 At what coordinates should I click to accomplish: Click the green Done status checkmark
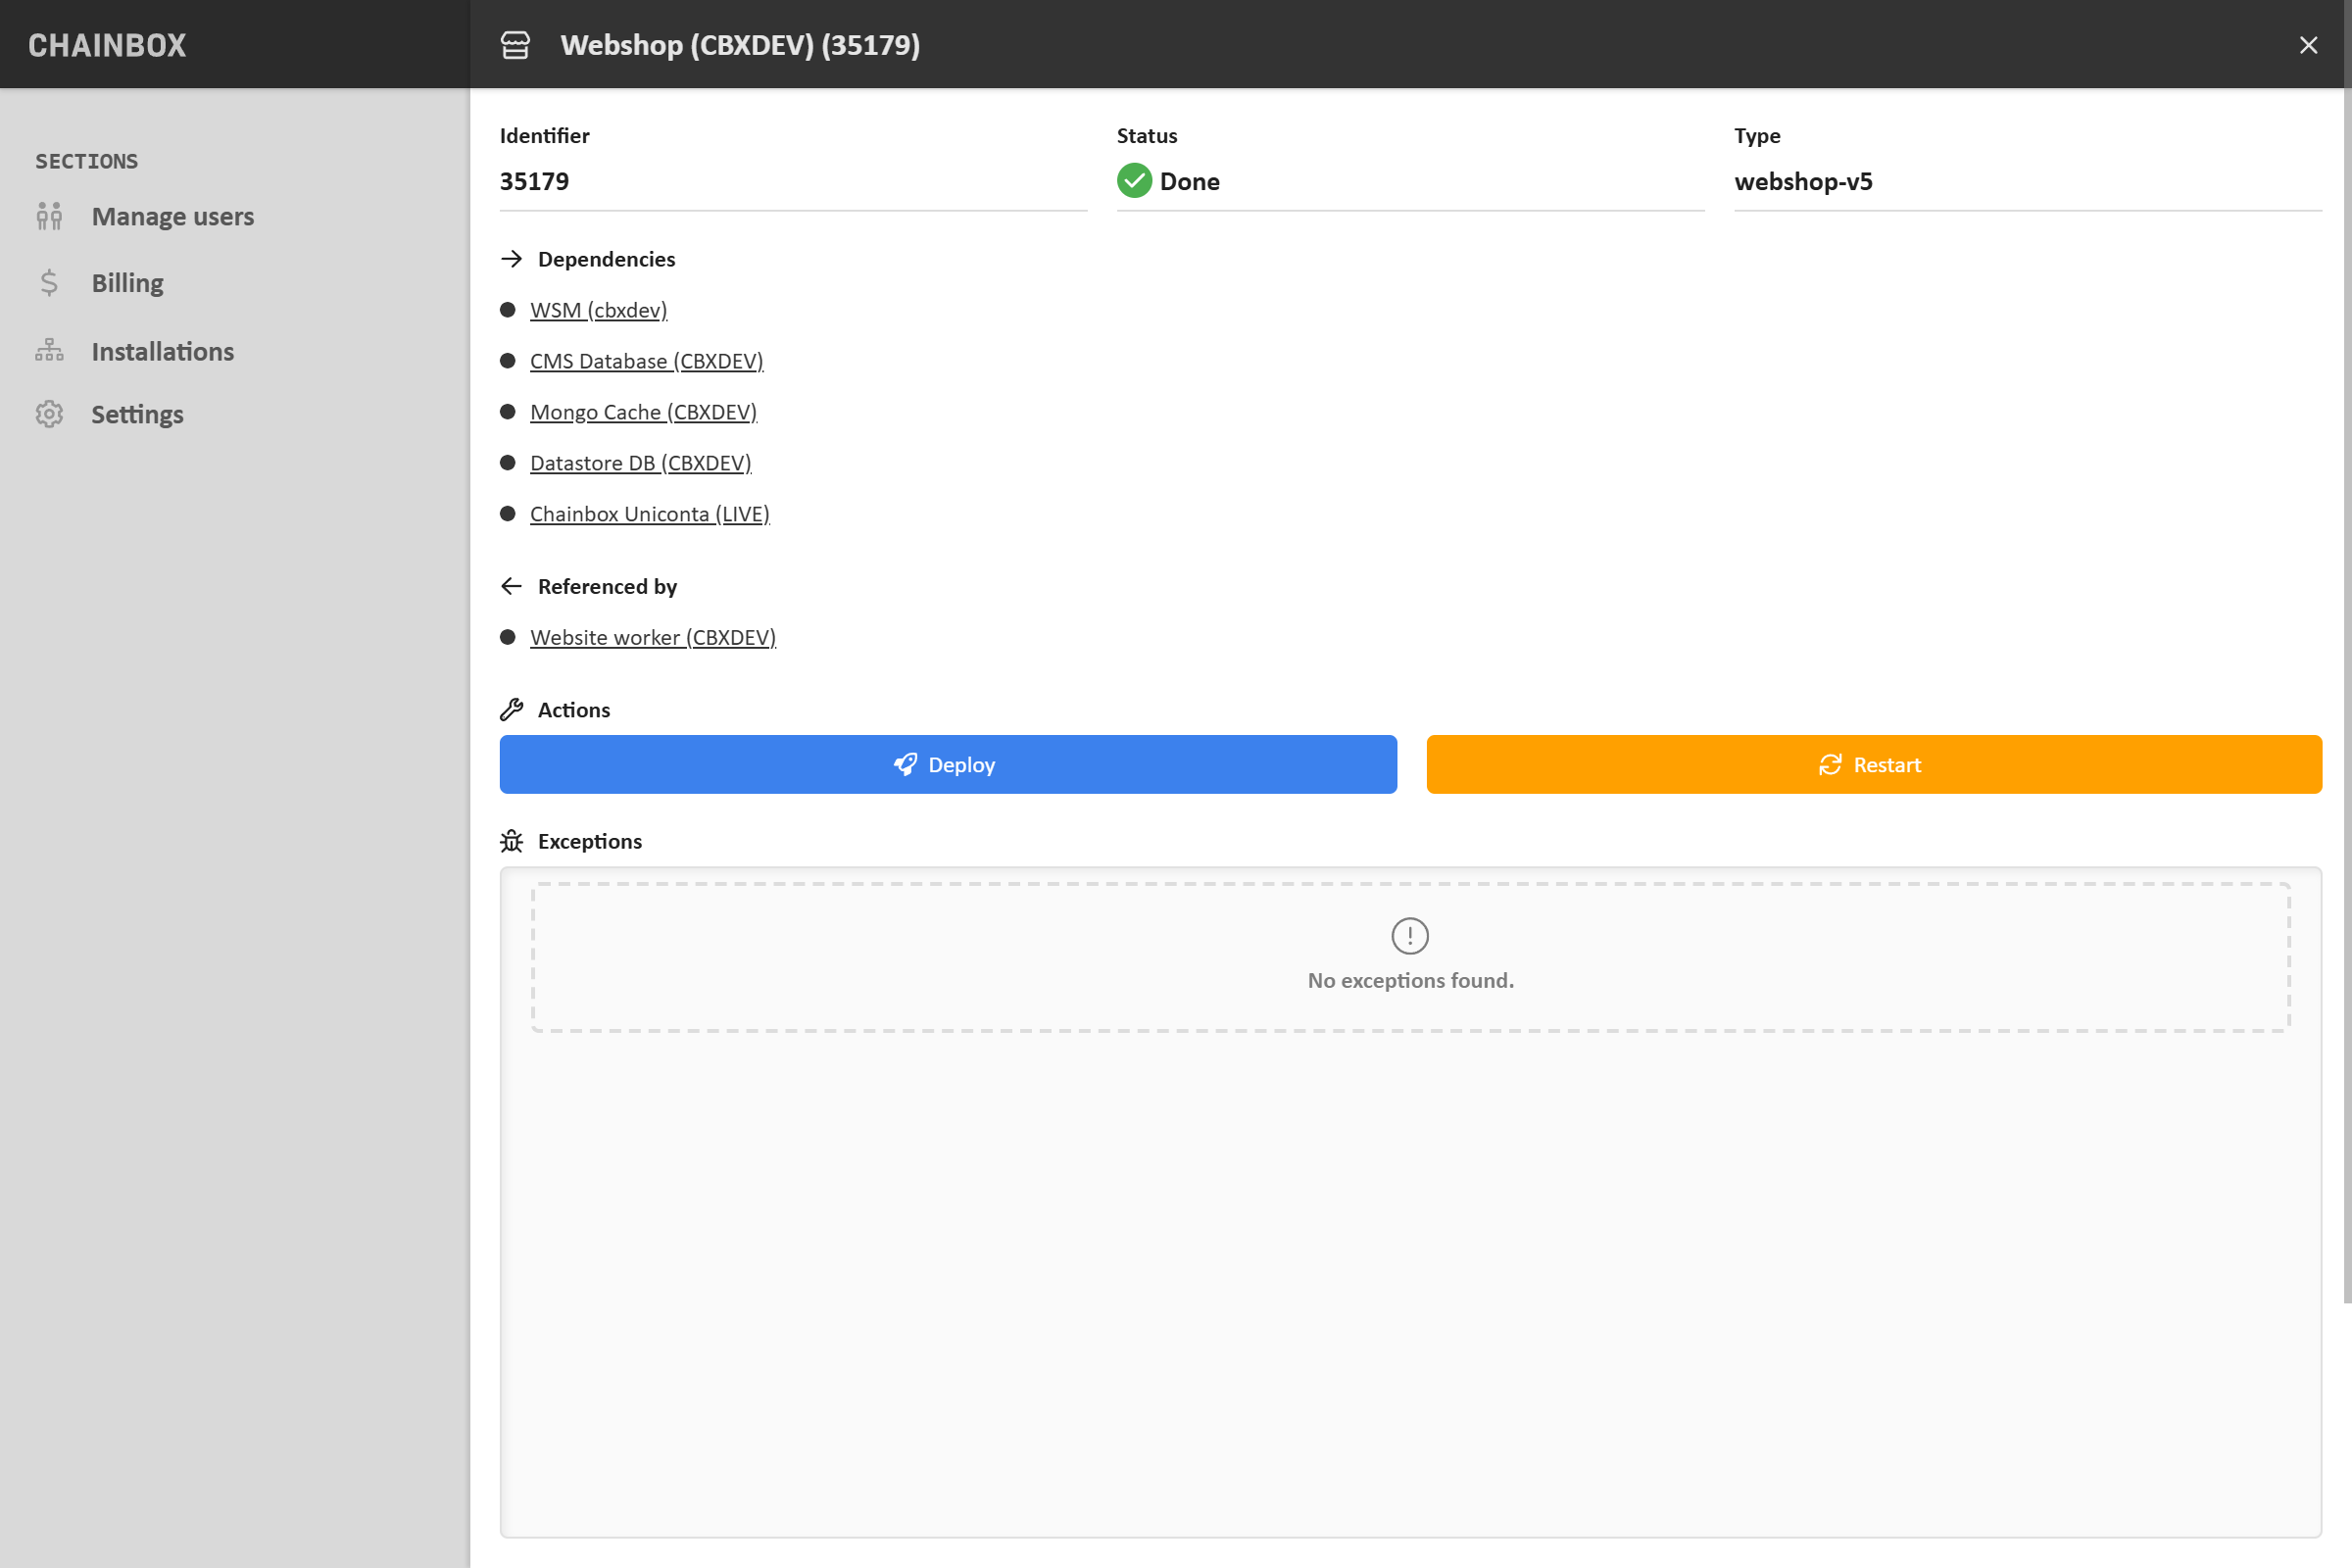1134,181
